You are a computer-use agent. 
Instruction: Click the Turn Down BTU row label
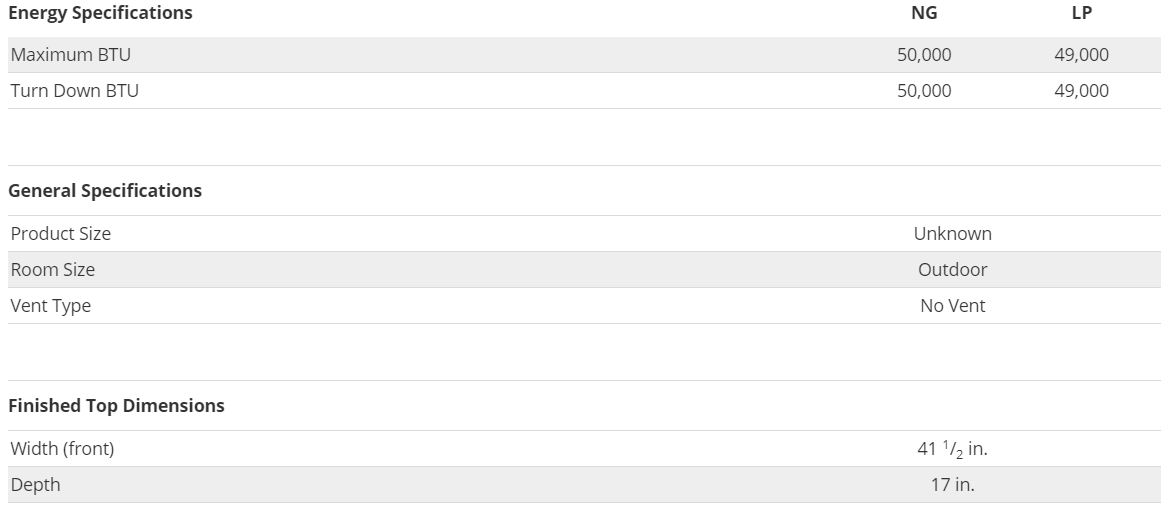coord(74,91)
